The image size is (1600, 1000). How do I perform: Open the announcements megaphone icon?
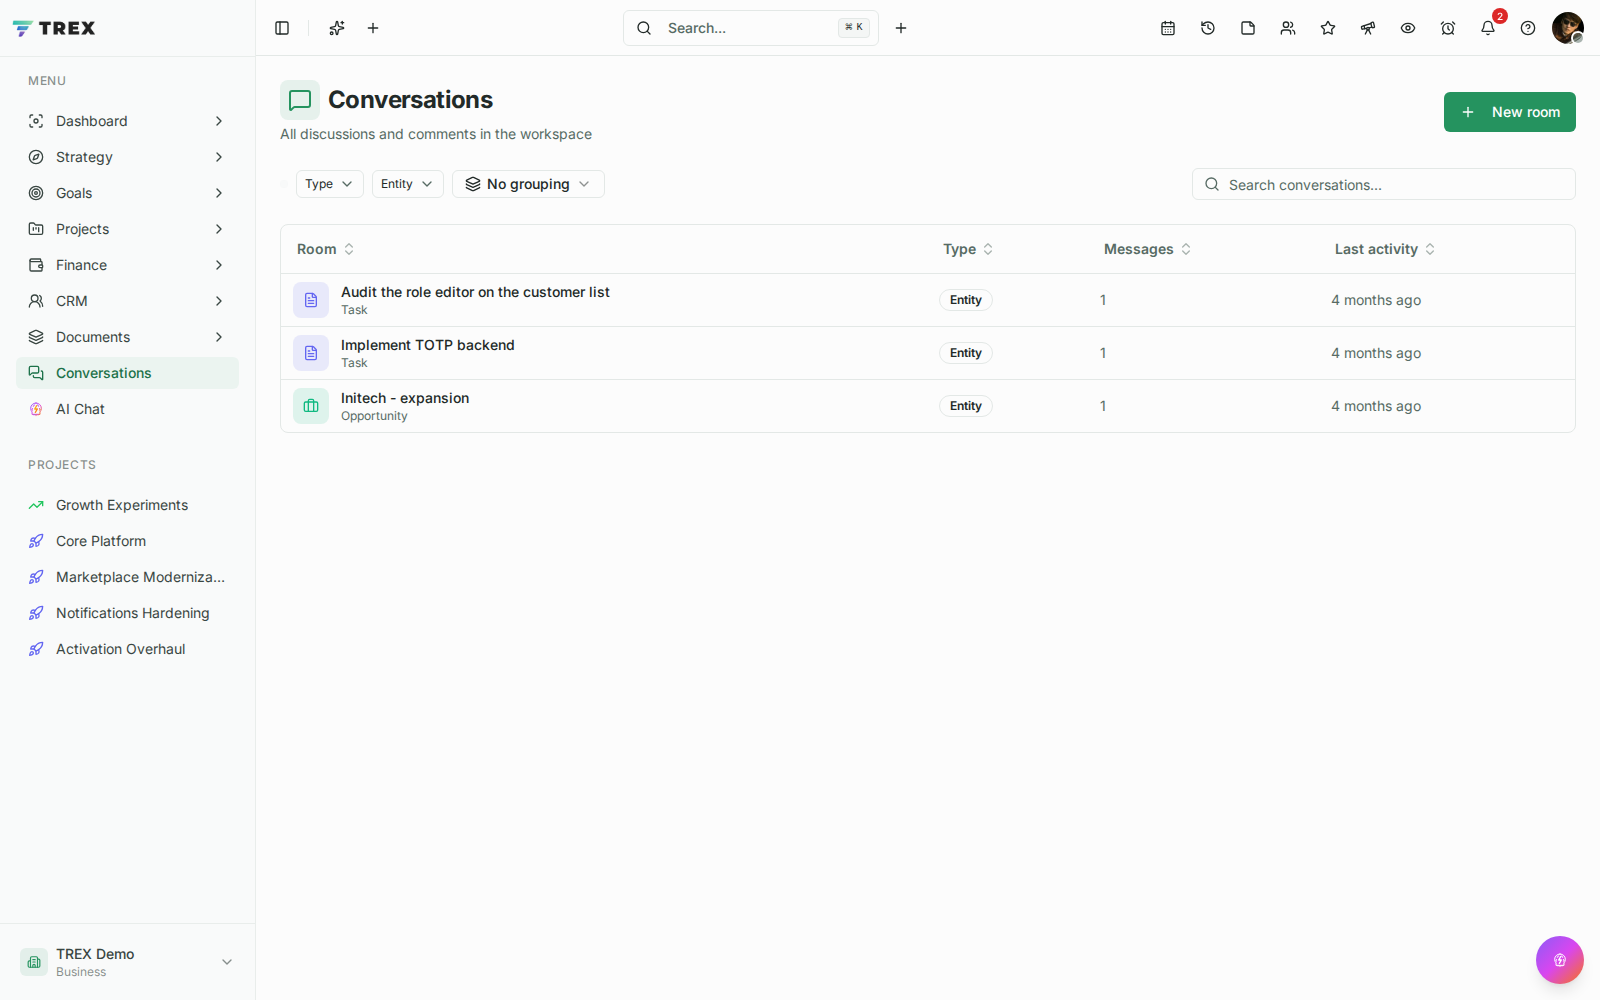[x=1368, y=28]
